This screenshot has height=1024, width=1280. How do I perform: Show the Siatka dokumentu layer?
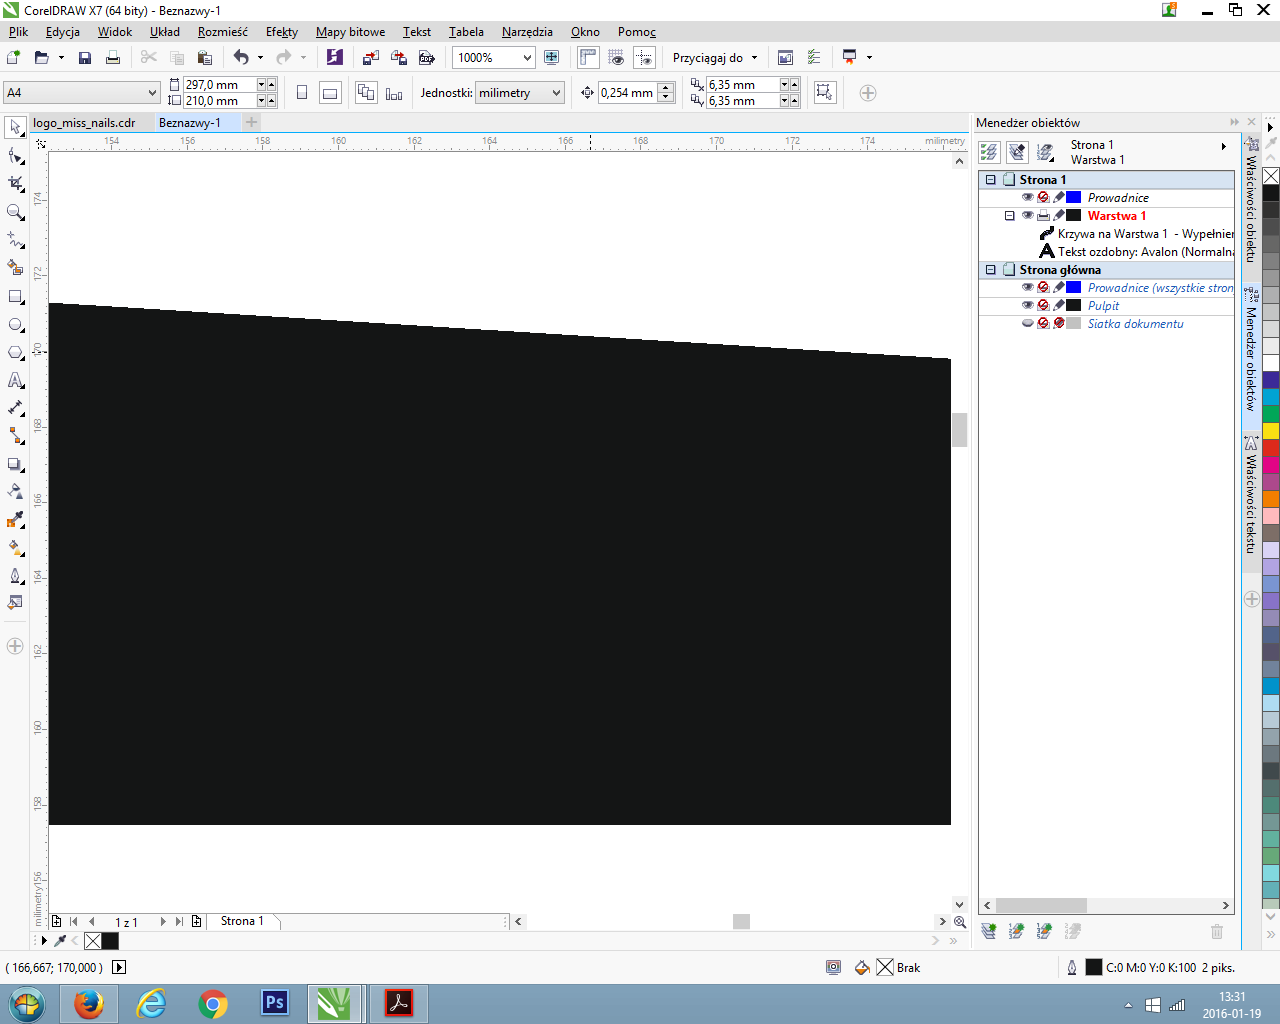[1027, 324]
